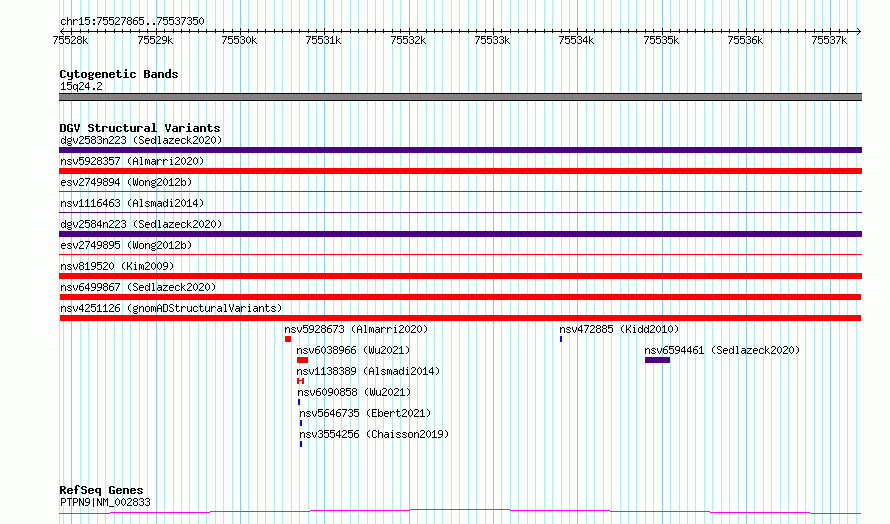The height and width of the screenshot is (524, 890).
Task: Click the 75536k ruler tick label
Action: point(745,40)
